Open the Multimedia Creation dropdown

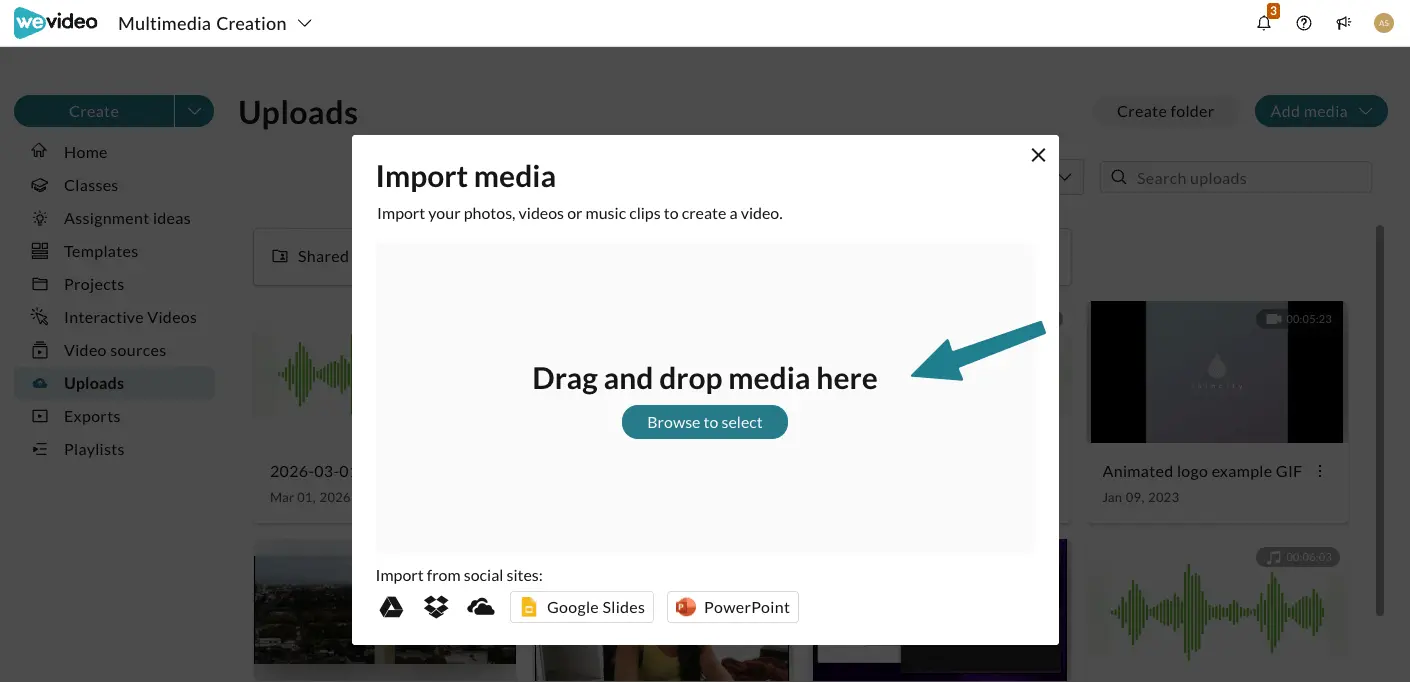pos(215,23)
